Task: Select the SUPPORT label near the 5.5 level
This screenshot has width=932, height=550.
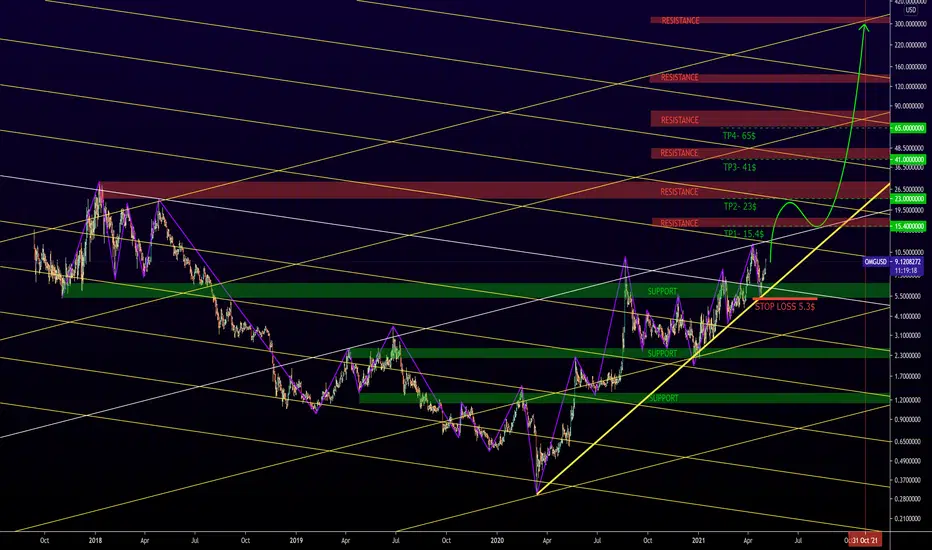Action: (662, 291)
